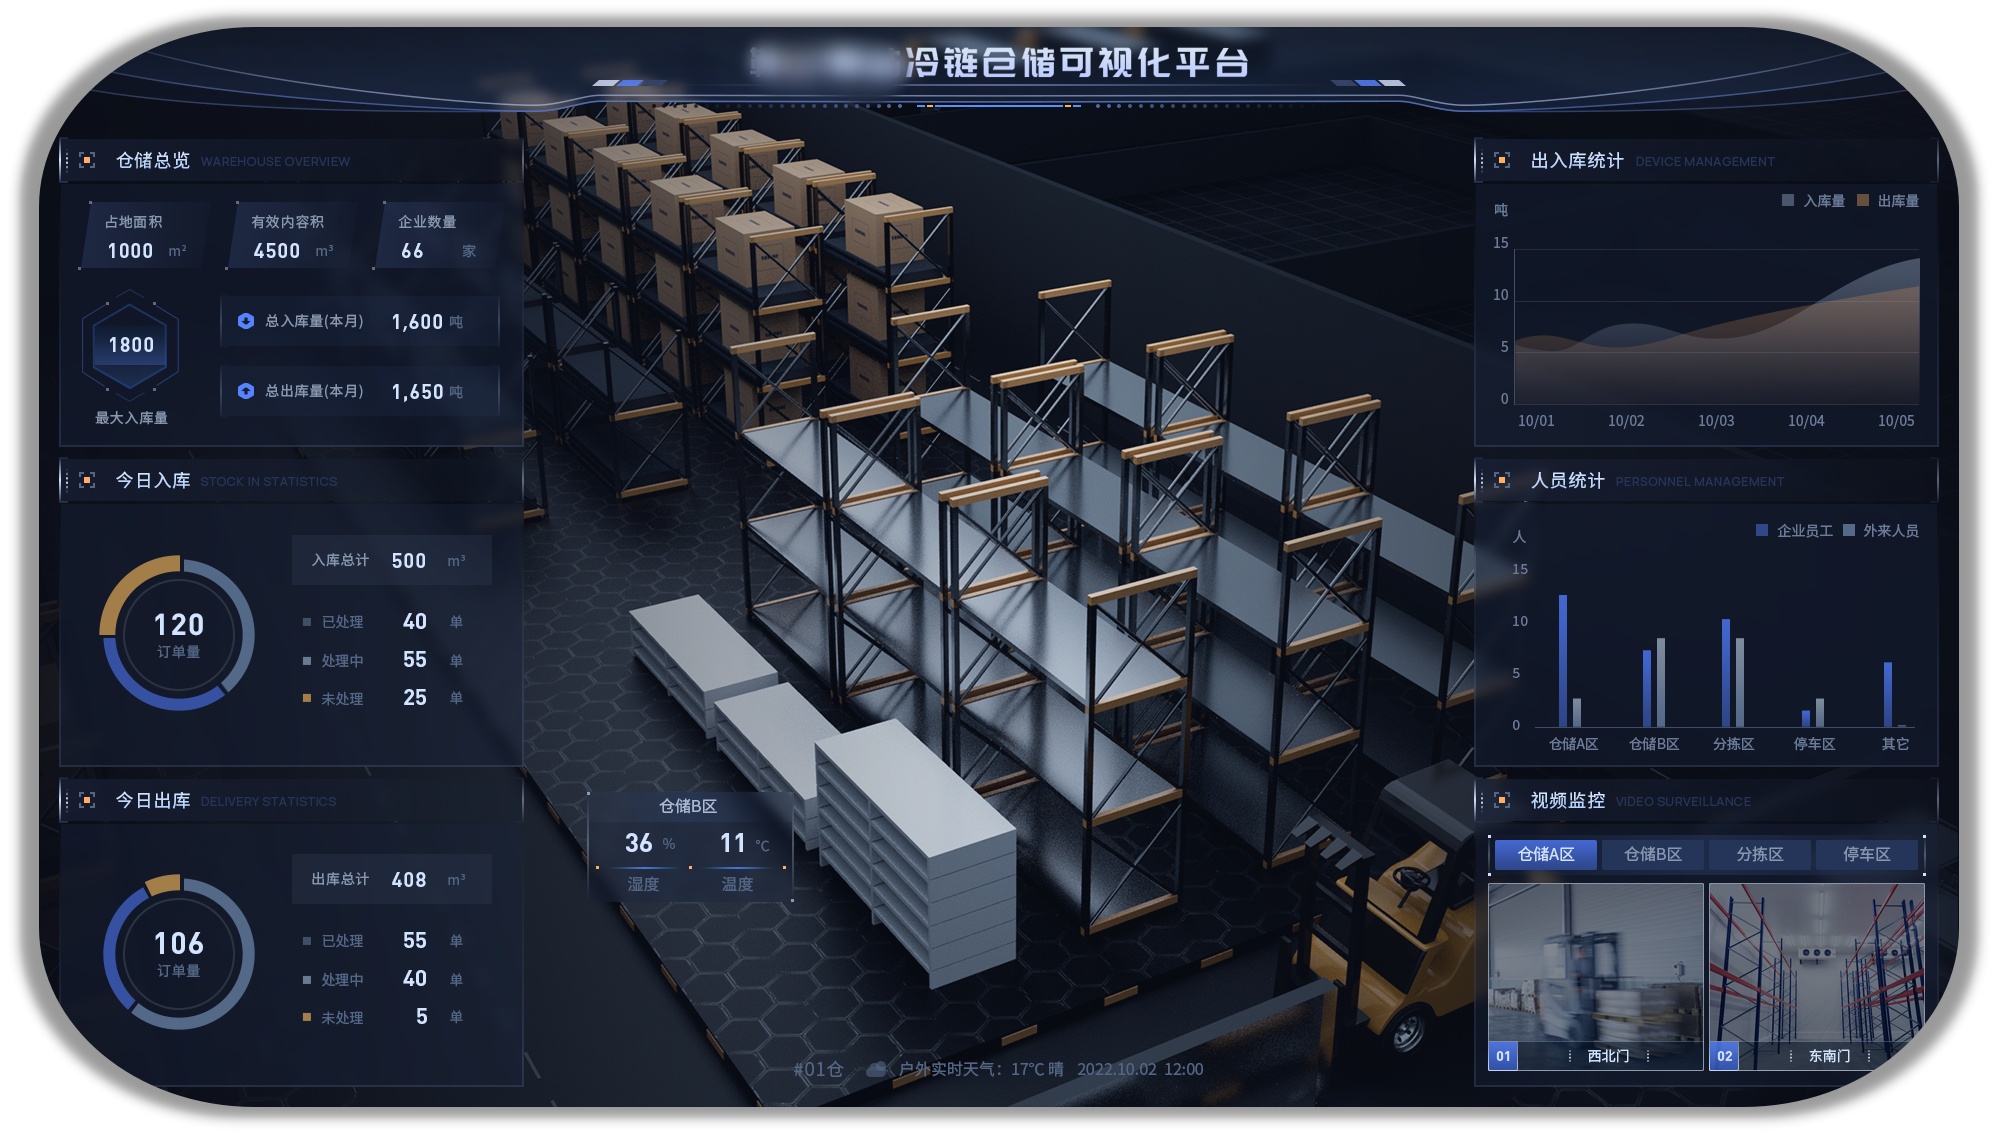Click the 出库总计 408 m³ box
Screen dimensions: 1998x1135
click(392, 880)
